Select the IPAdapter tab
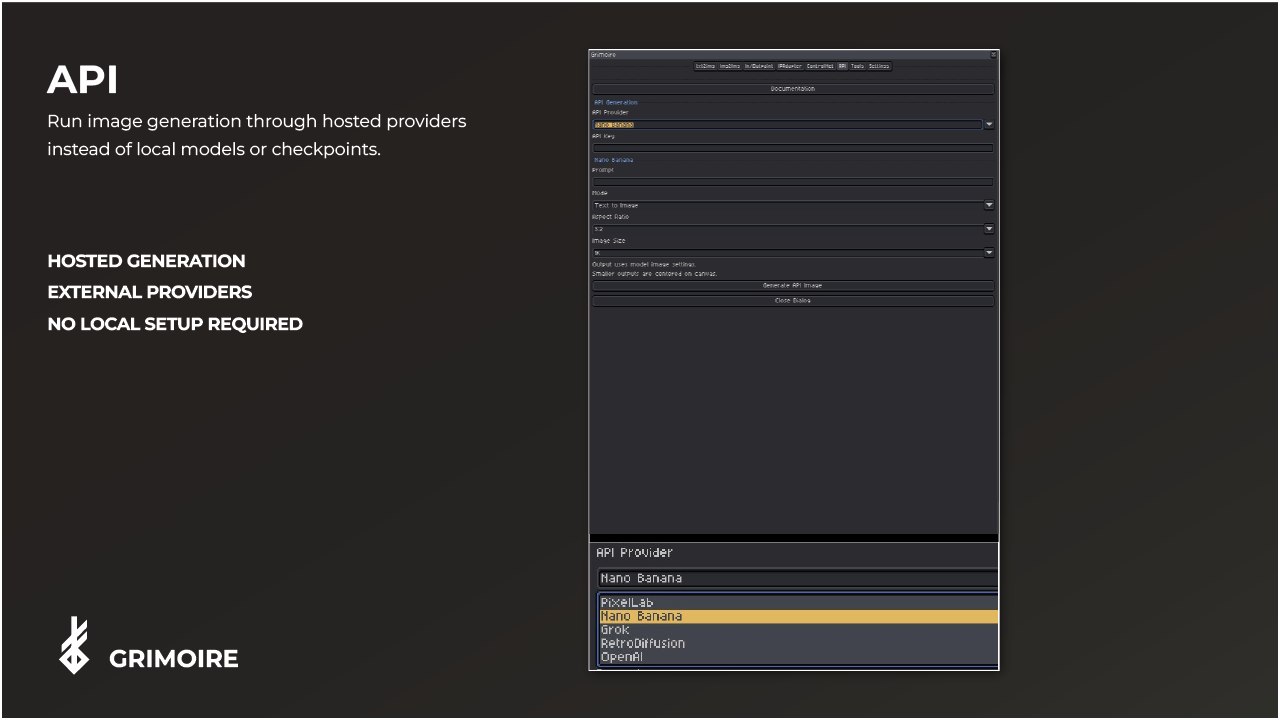 click(790, 66)
